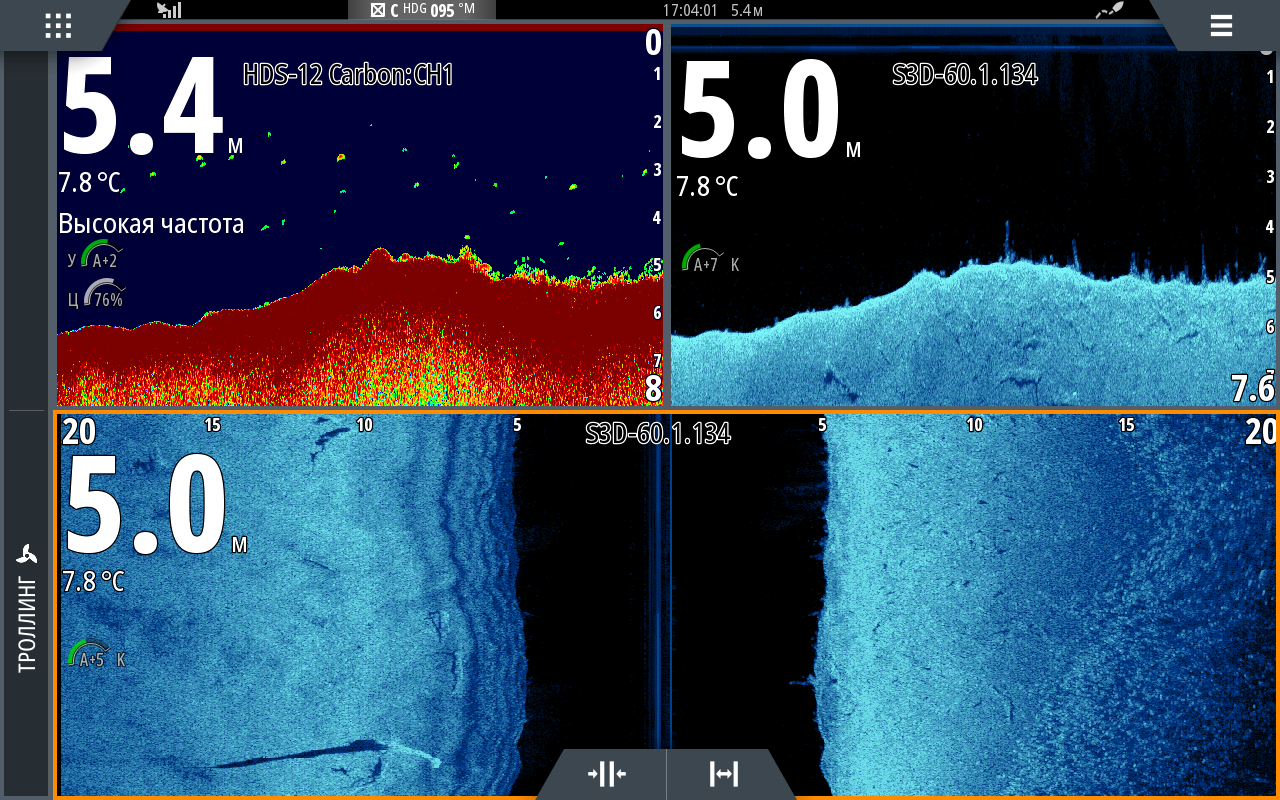Click the 5.0 m depth on SideScan panel
The width and height of the screenshot is (1280, 800).
coord(145,505)
